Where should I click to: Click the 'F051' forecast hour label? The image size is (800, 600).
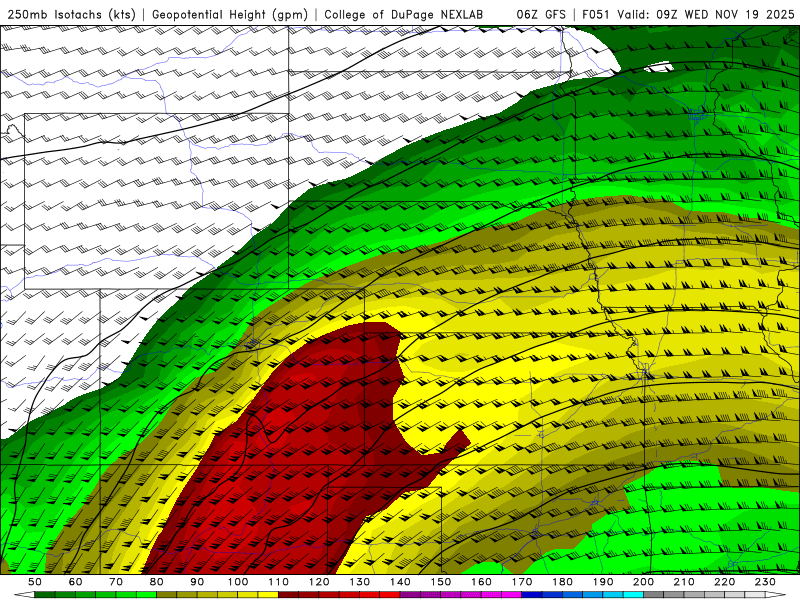point(595,14)
